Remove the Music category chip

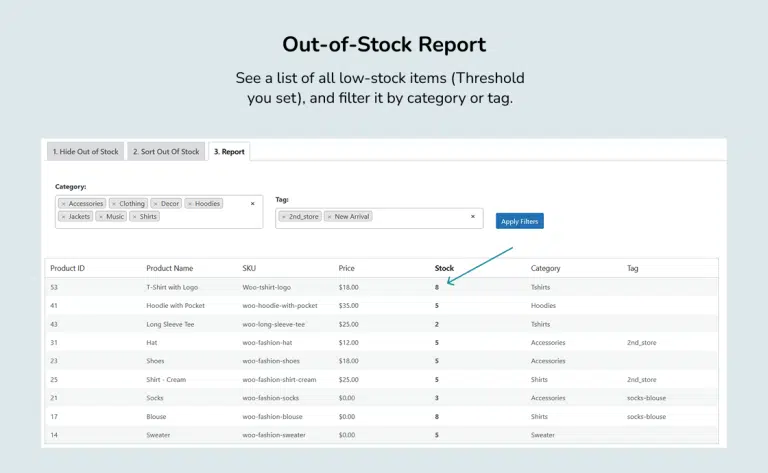click(x=101, y=216)
